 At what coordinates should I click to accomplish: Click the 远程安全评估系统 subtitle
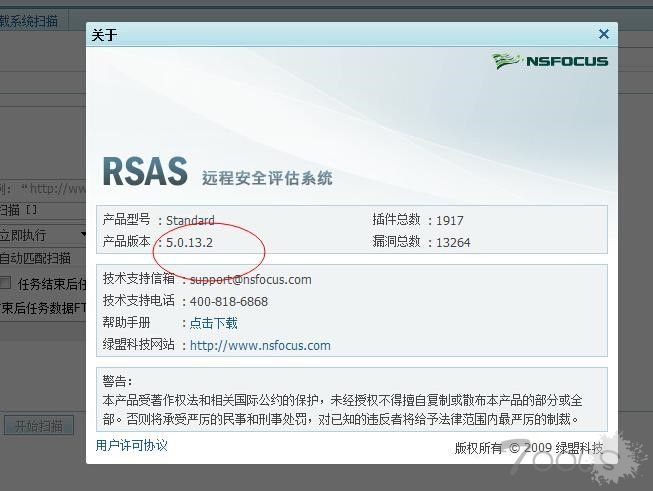click(267, 178)
